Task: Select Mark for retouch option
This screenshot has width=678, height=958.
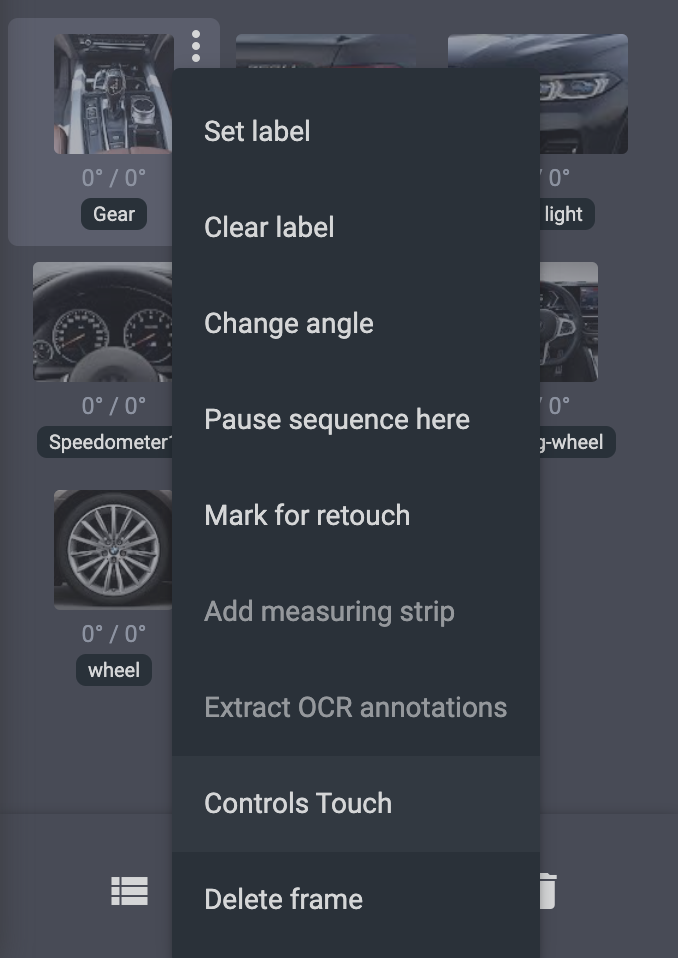Action: (307, 515)
